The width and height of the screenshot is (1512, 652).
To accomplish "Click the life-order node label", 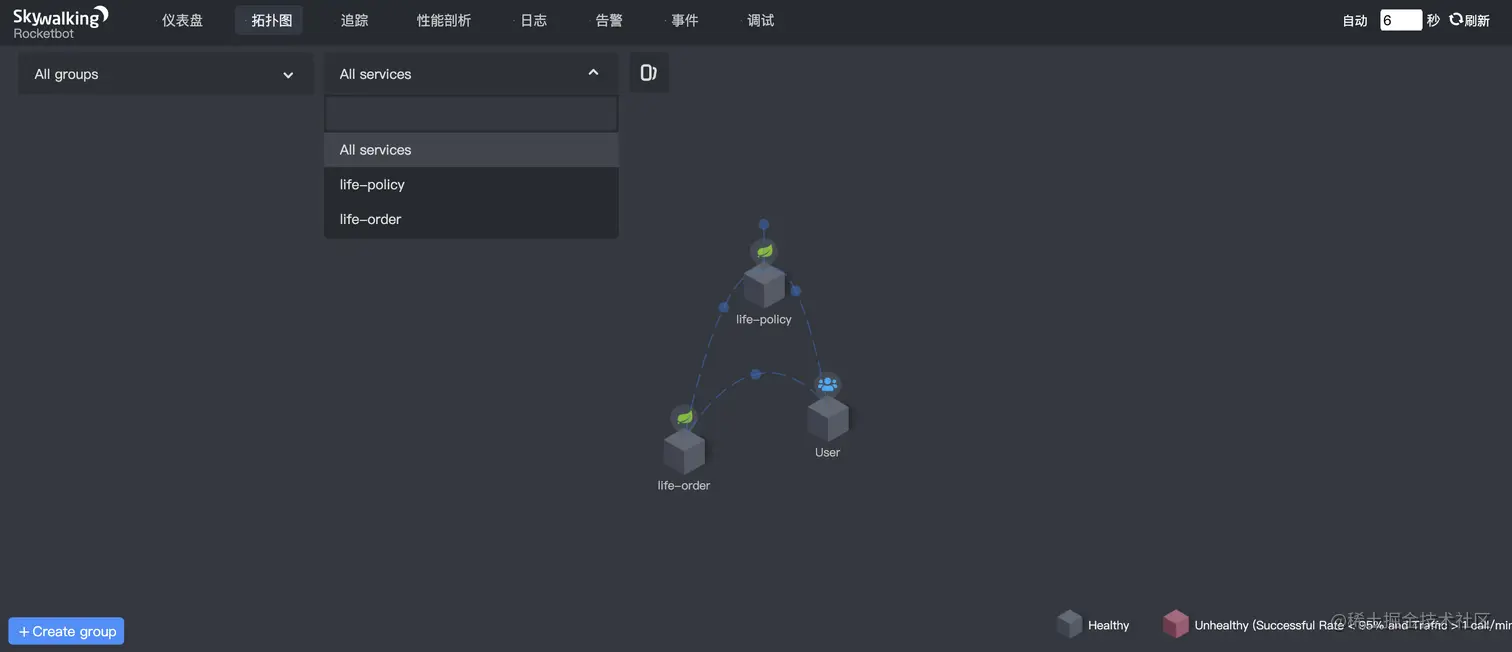I will tap(684, 485).
